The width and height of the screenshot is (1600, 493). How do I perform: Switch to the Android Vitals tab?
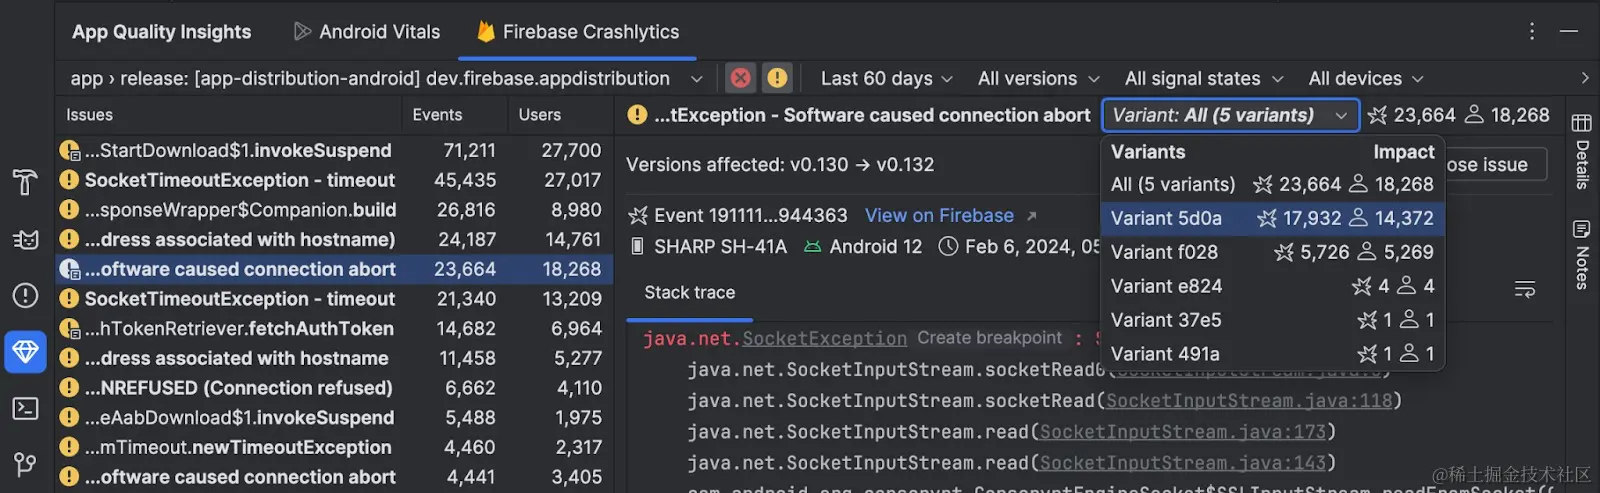tap(367, 32)
